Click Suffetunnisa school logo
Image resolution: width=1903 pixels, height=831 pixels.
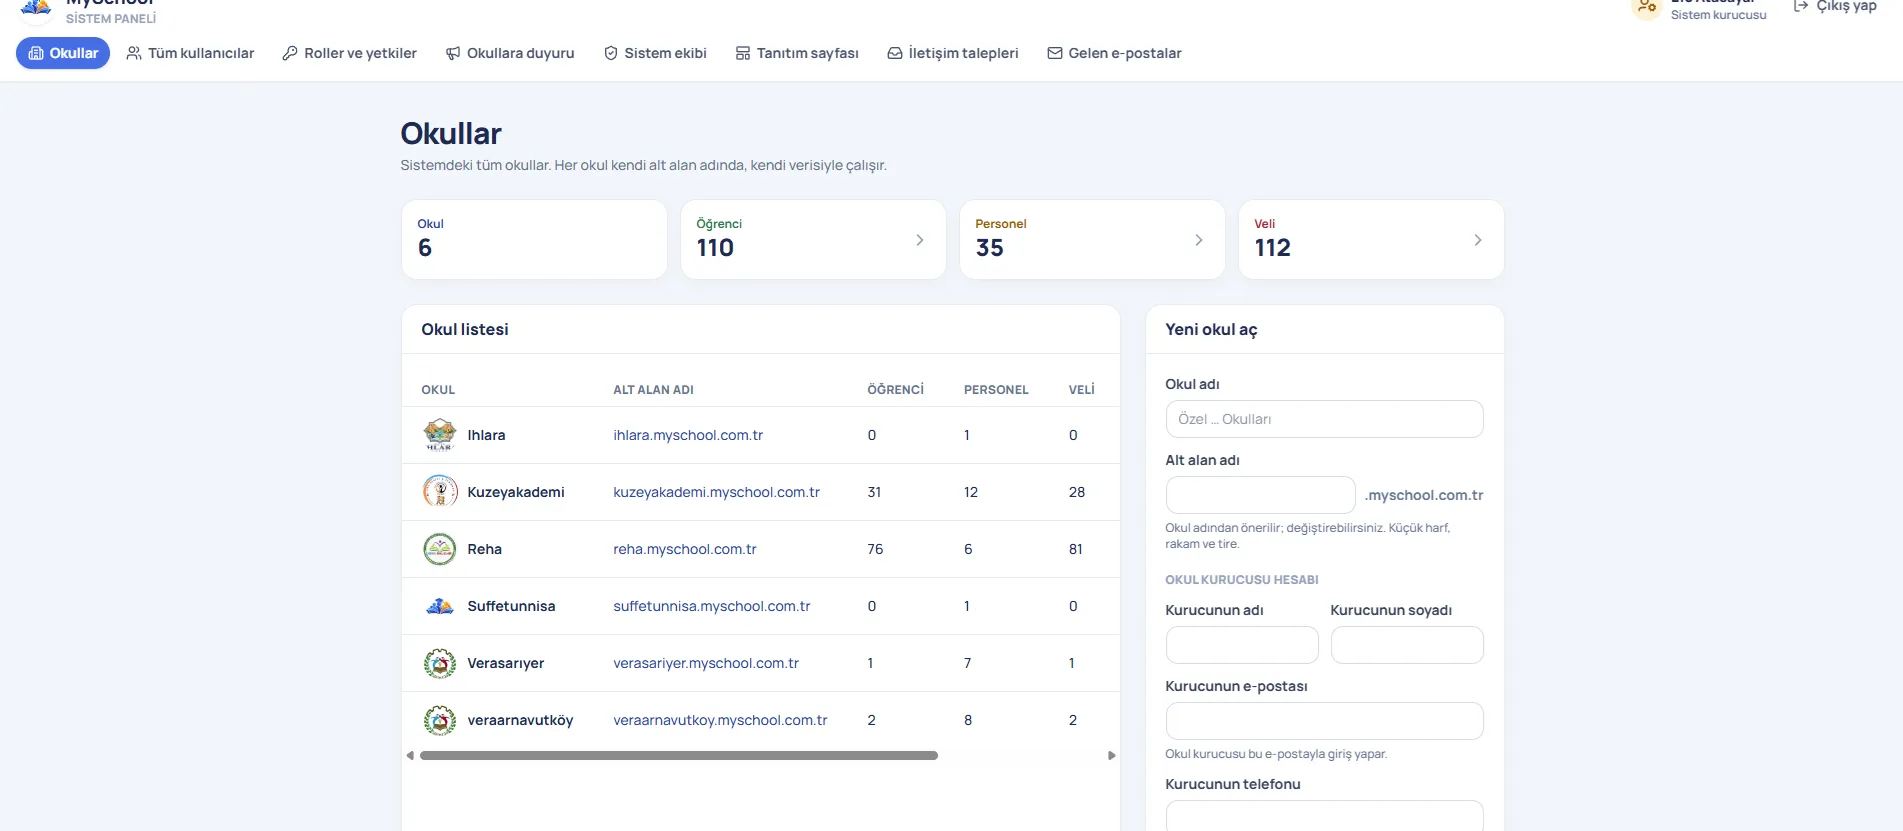coord(440,606)
